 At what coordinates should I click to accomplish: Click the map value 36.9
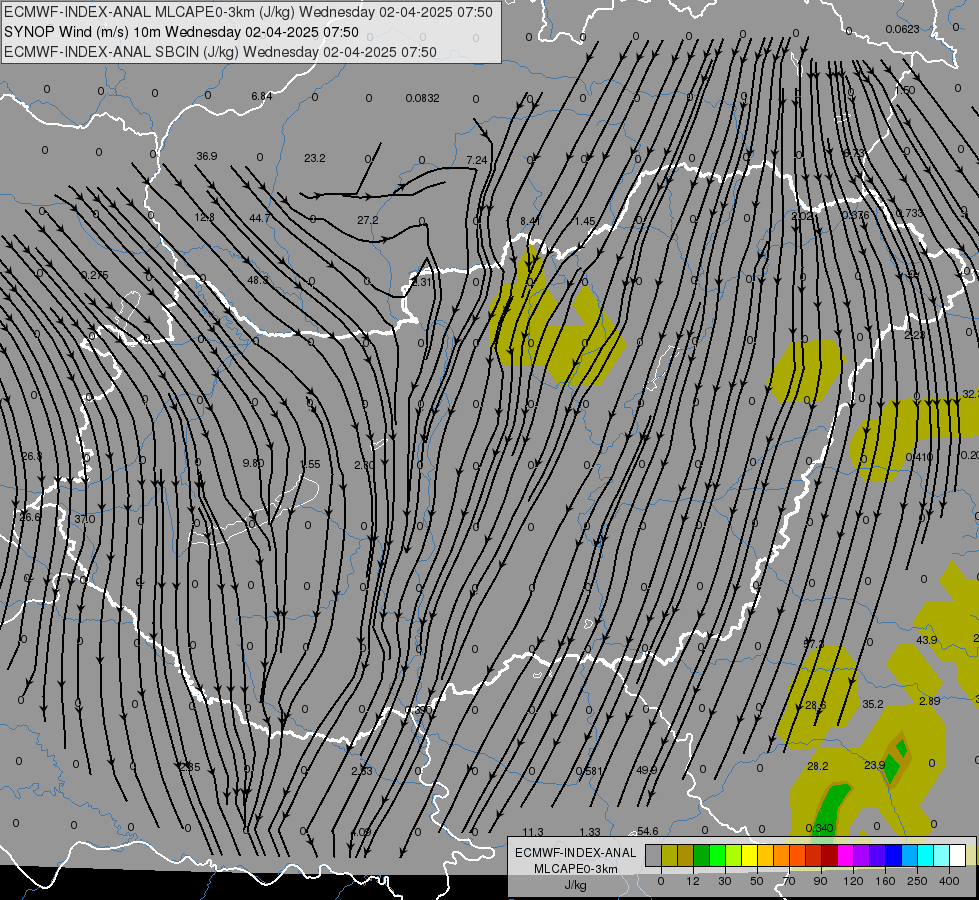(x=207, y=156)
